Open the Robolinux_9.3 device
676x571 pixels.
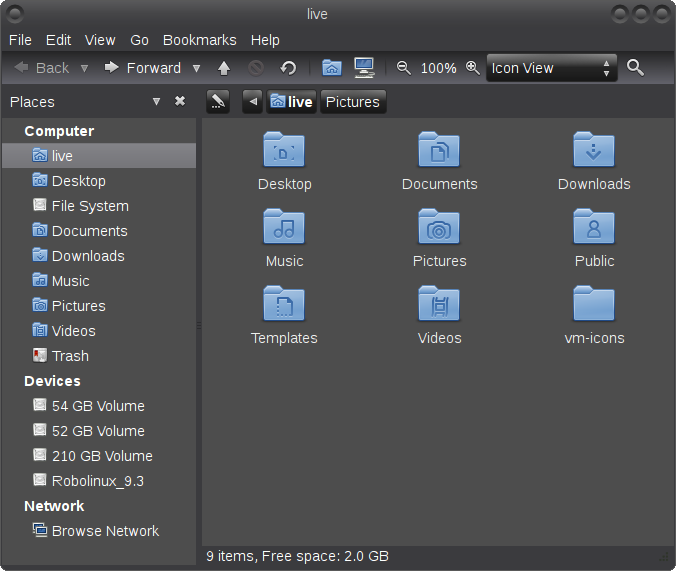(99, 481)
